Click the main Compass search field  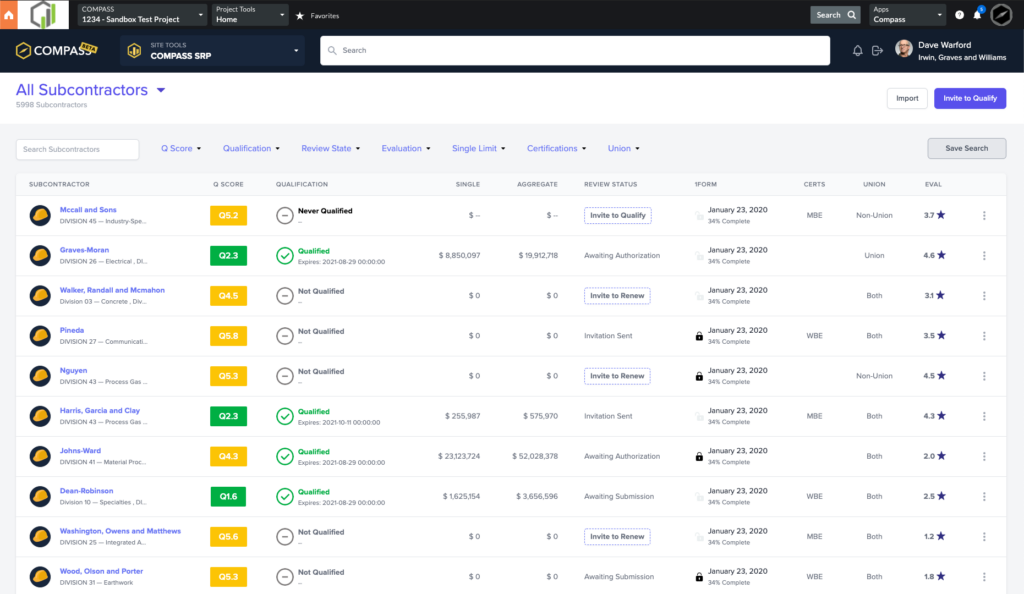(x=575, y=50)
